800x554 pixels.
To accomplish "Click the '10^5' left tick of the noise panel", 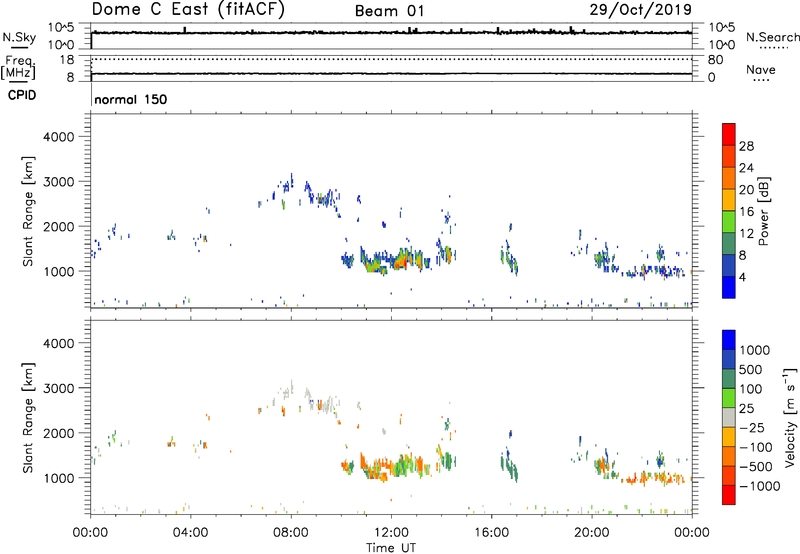I will pyautogui.click(x=61, y=28).
